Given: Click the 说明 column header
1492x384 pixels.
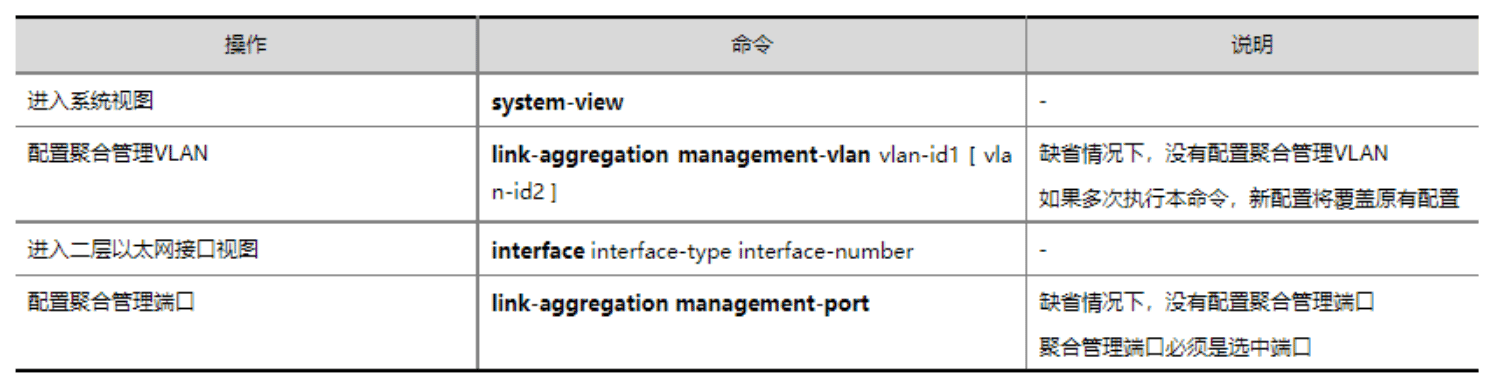Looking at the screenshot, I should point(1252,45).
